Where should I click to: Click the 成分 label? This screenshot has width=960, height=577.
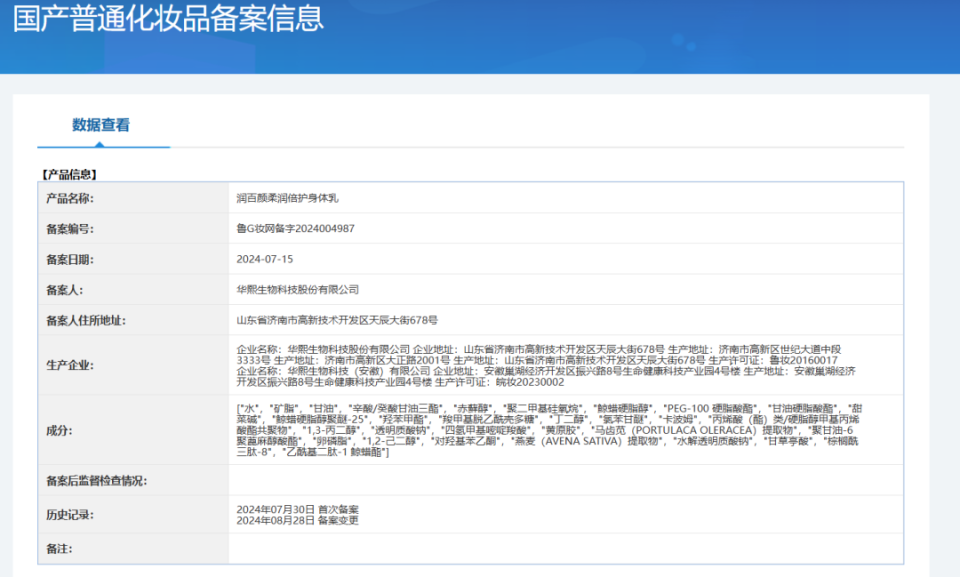pyautogui.click(x=59, y=431)
